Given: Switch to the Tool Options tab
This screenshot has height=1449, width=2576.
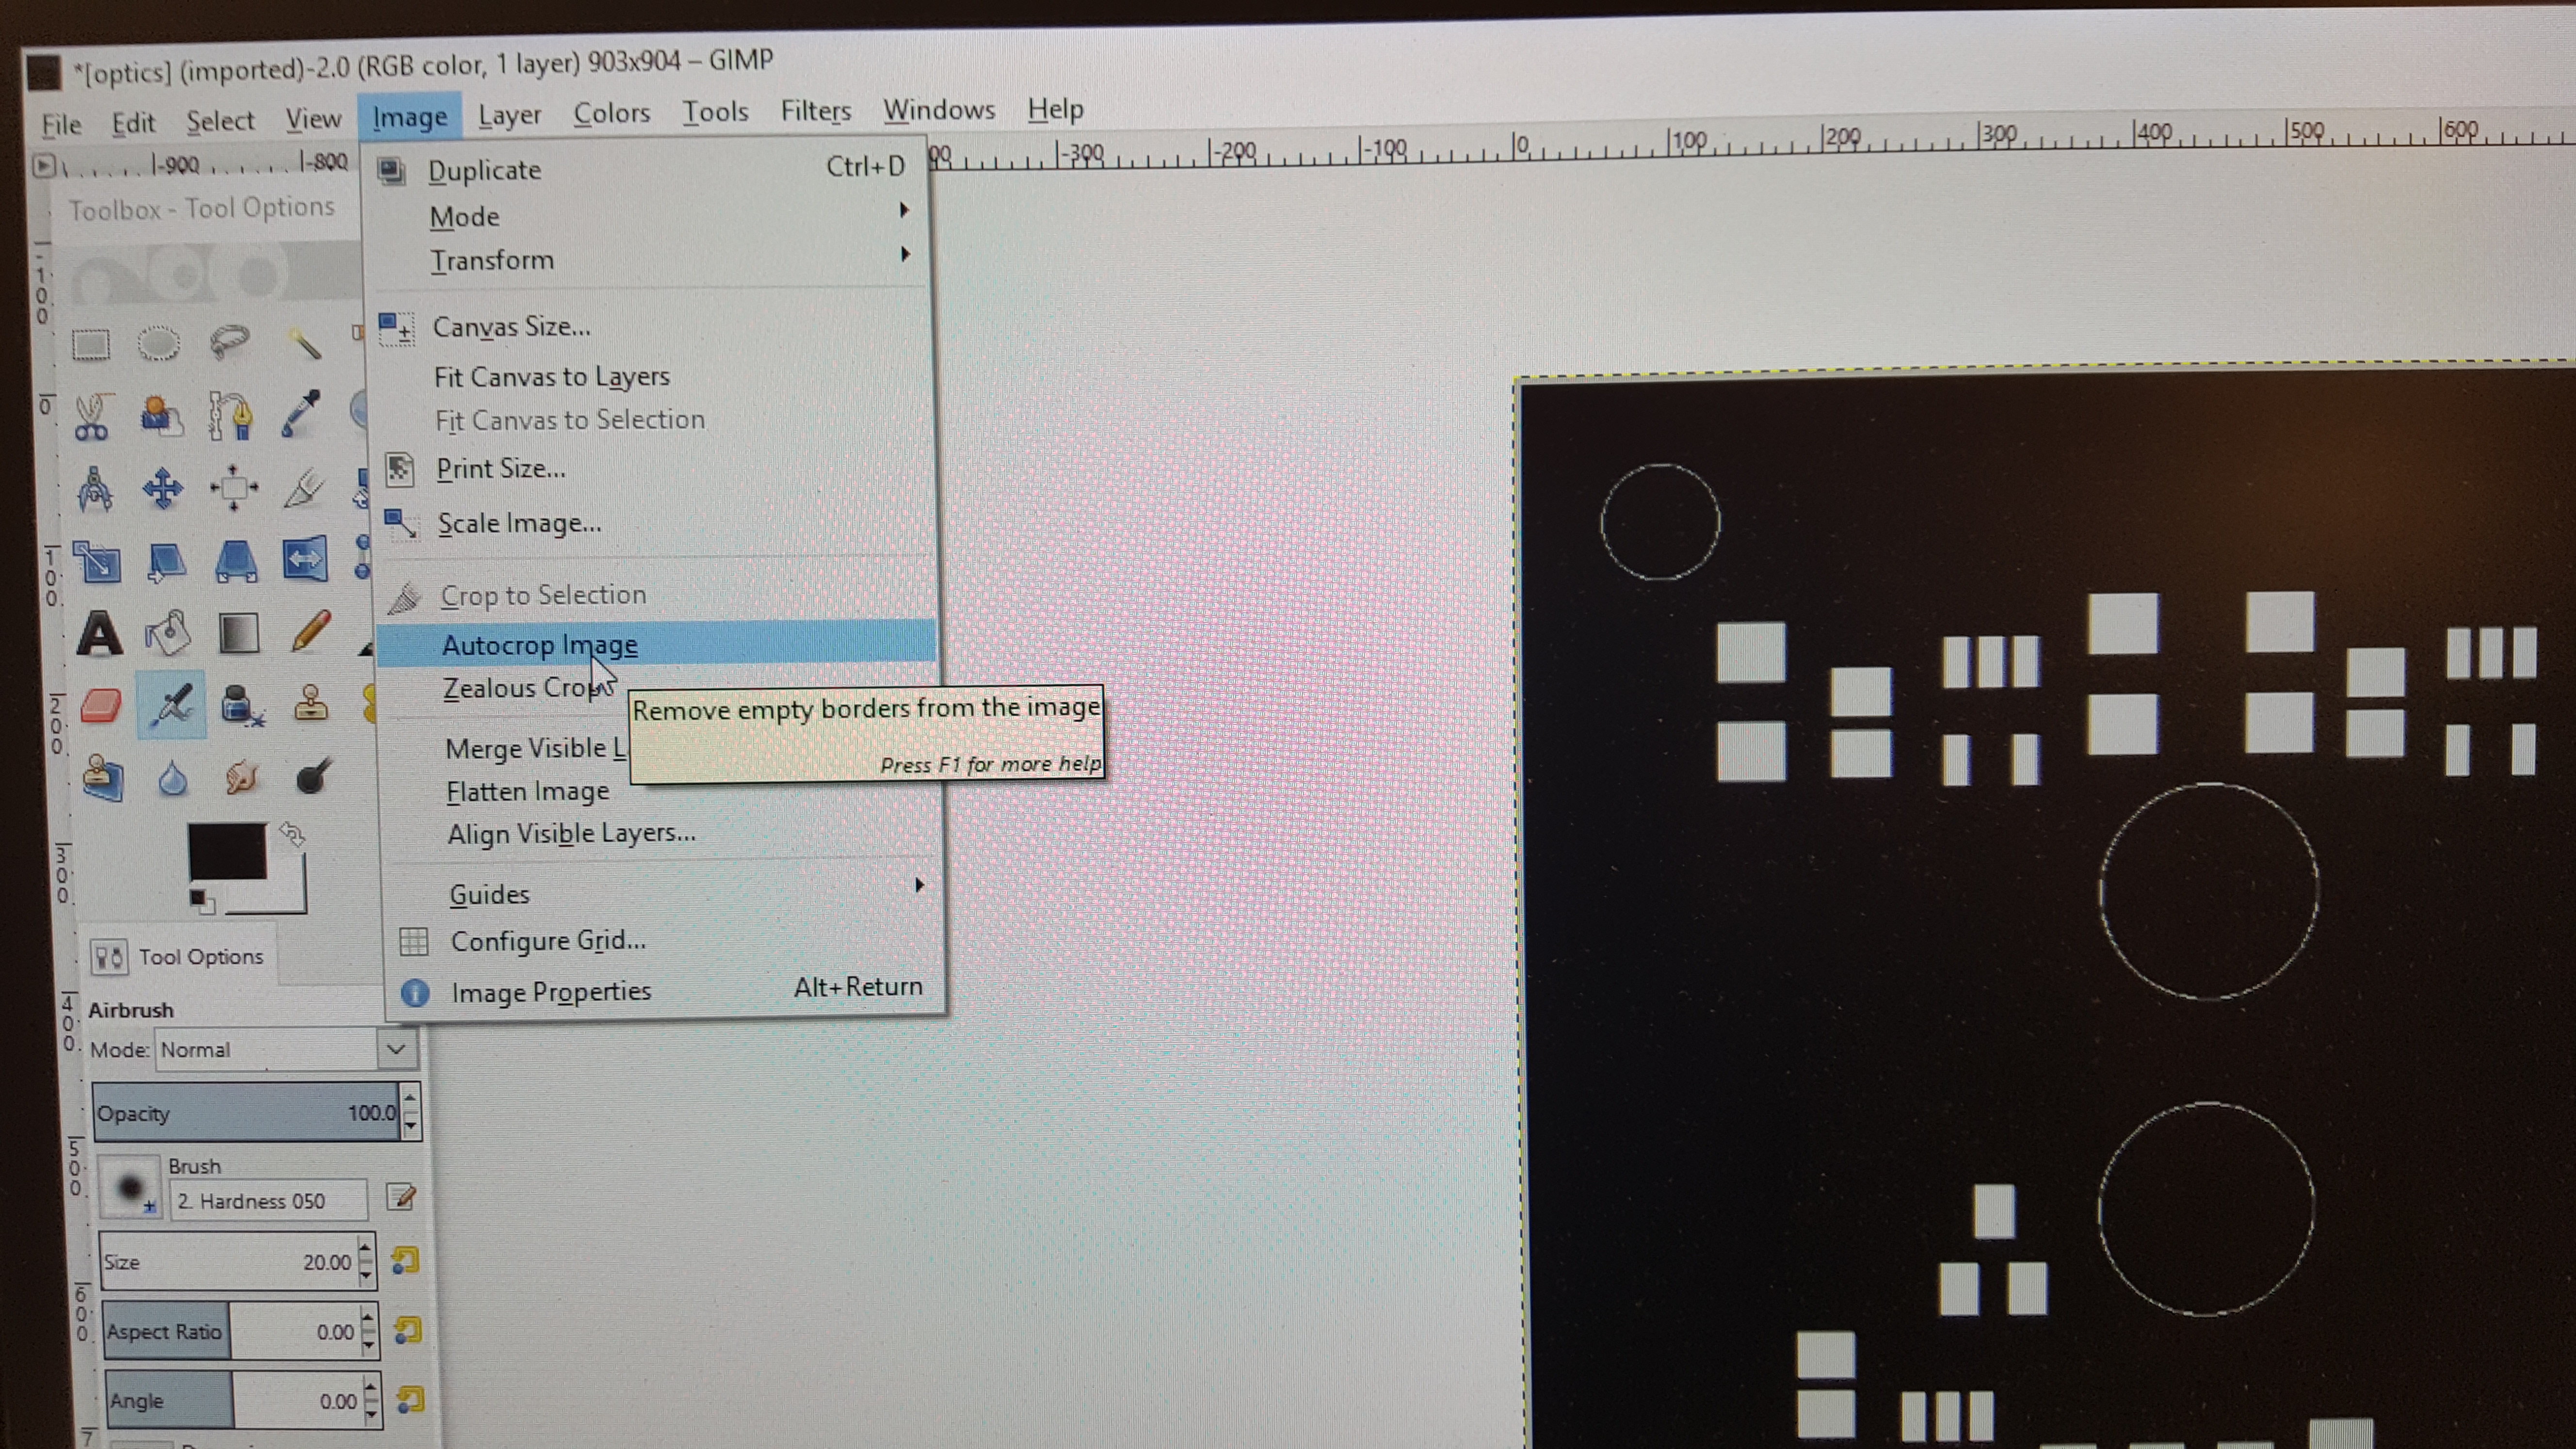Looking at the screenshot, I should [178, 956].
